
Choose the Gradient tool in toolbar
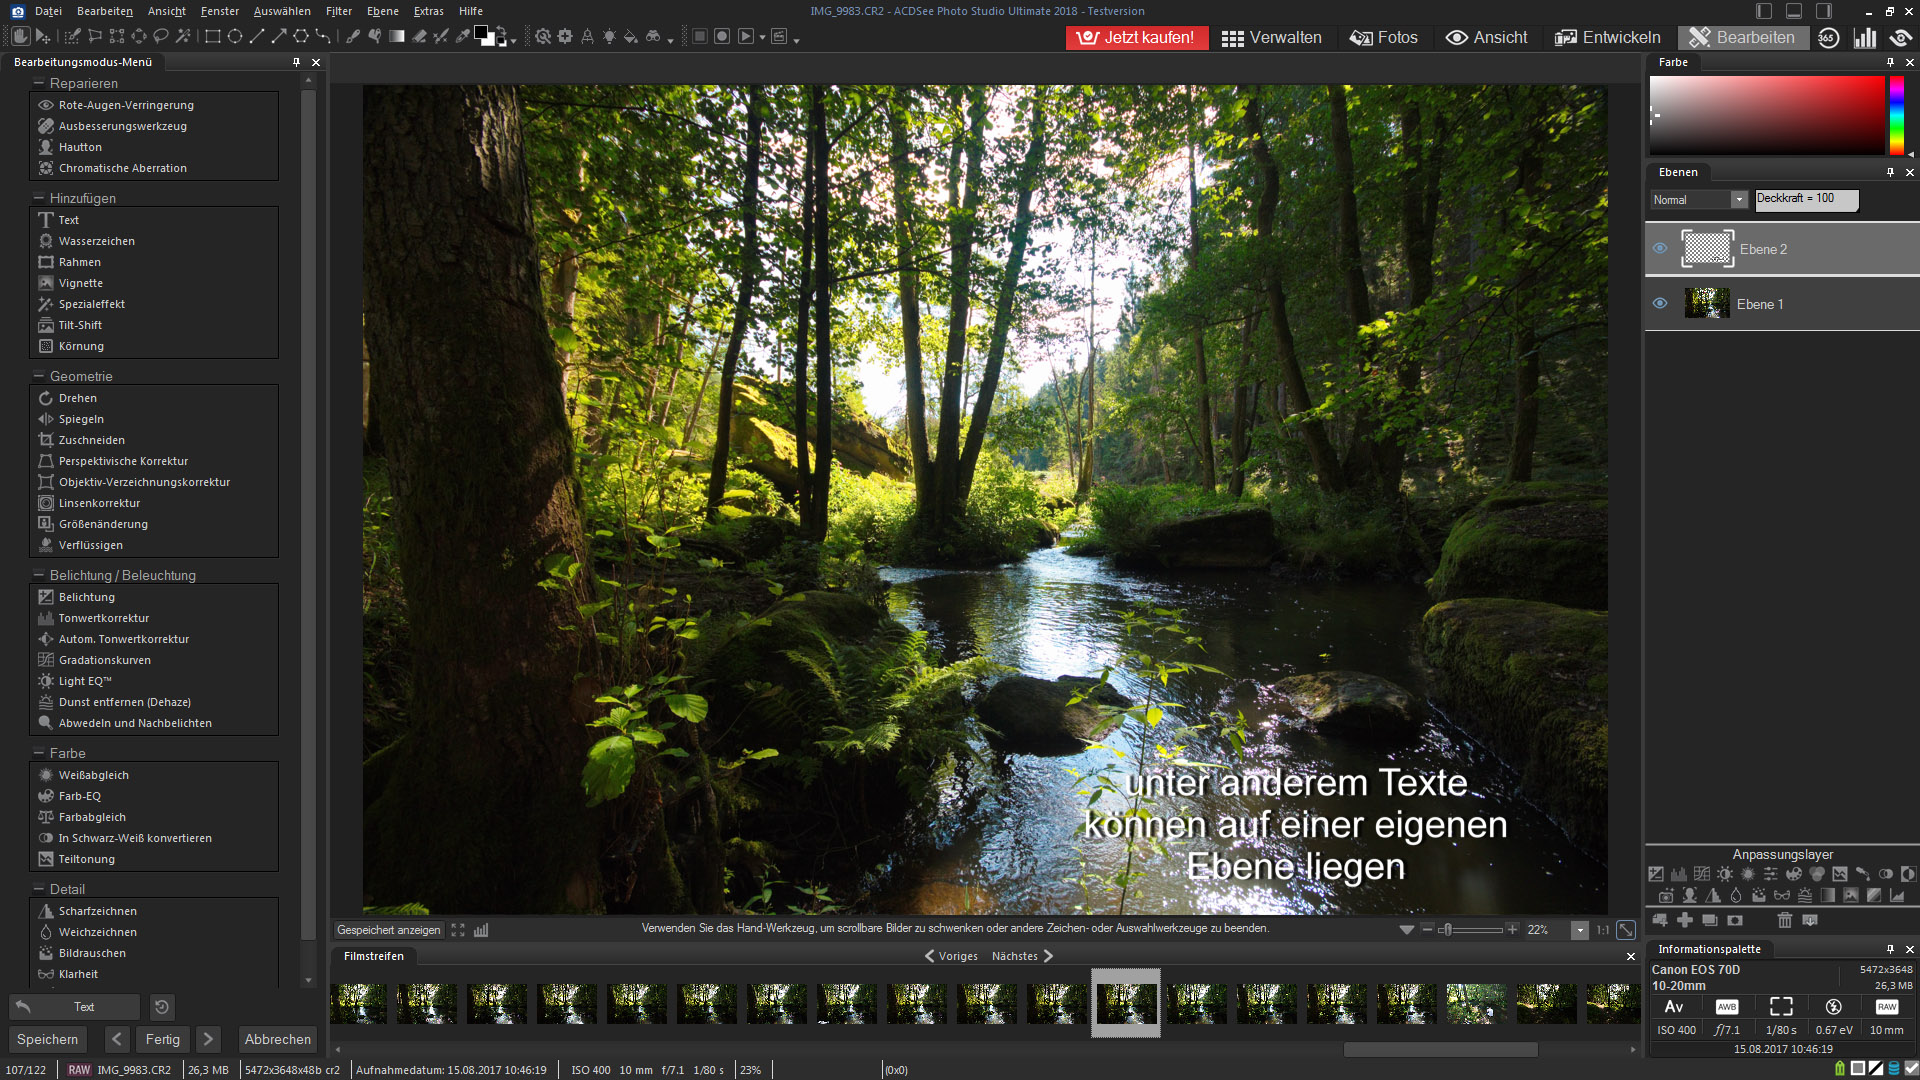397,37
